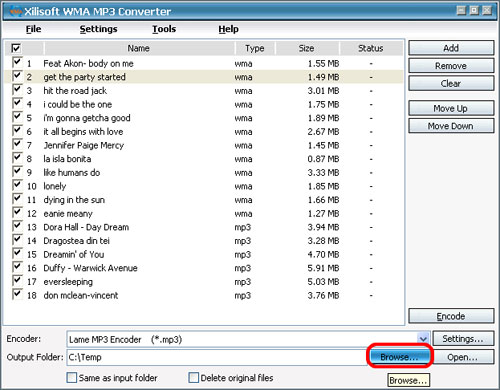500x390 pixels.
Task: Click size value '0.87 MB'
Action: click(x=323, y=159)
